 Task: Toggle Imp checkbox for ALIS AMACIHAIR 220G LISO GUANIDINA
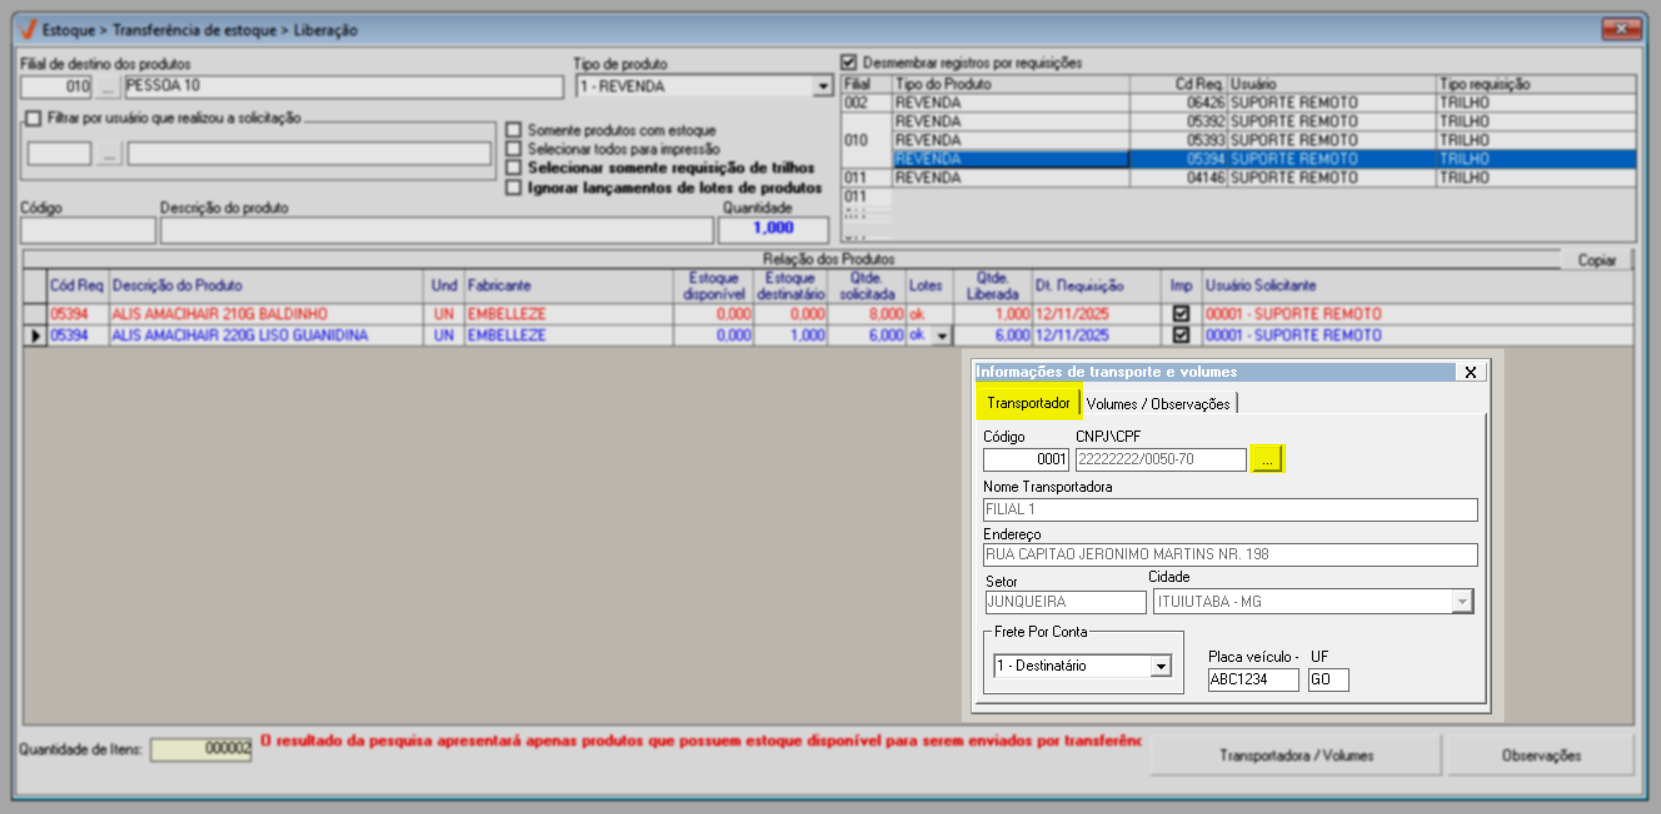1181,336
